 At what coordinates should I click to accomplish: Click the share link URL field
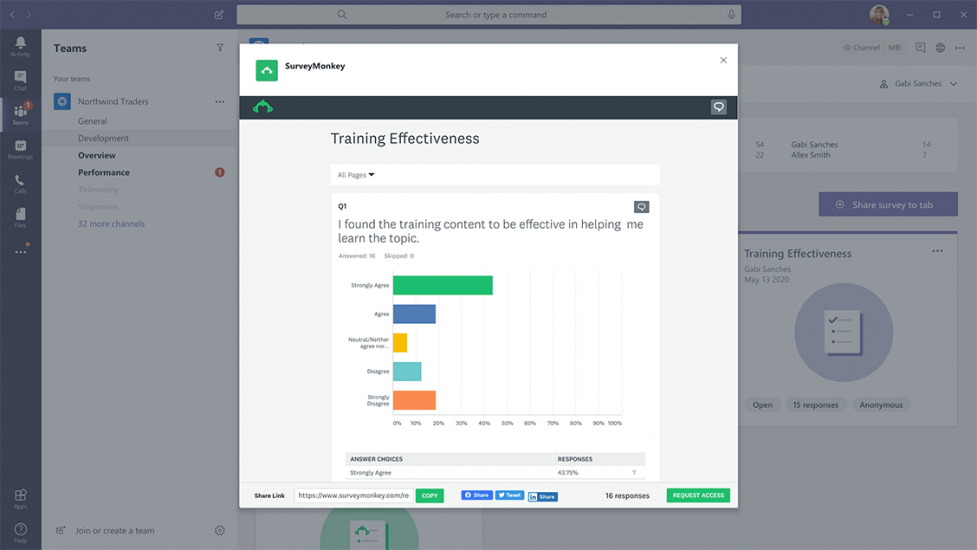[353, 496]
